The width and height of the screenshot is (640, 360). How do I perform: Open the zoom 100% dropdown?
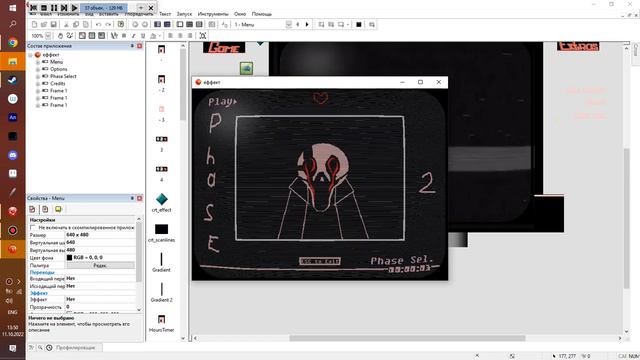pos(48,36)
